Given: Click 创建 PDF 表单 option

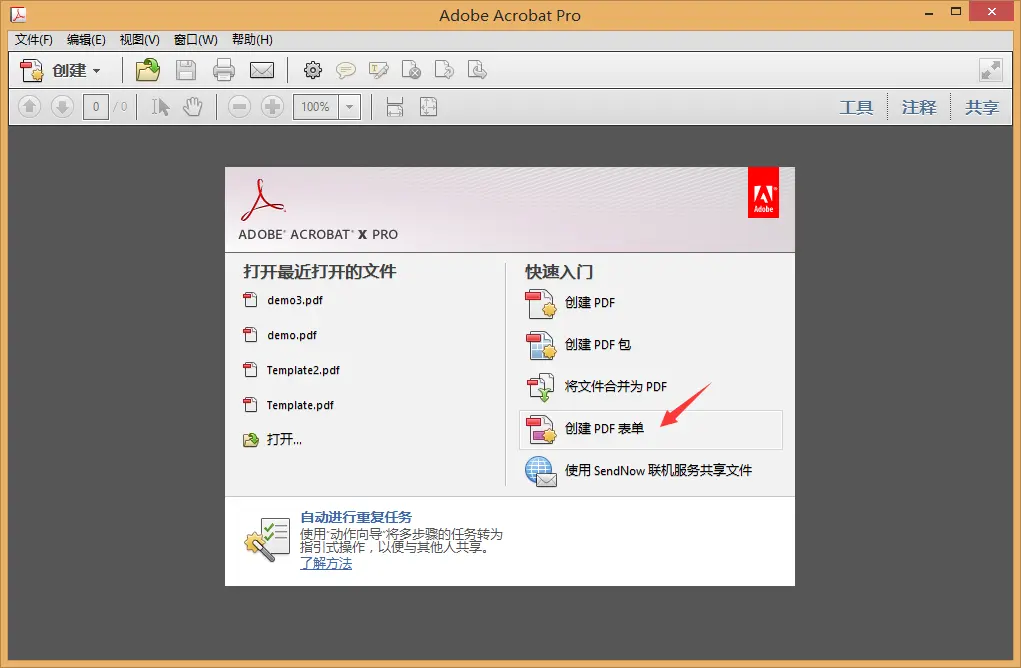Looking at the screenshot, I should coord(650,430).
